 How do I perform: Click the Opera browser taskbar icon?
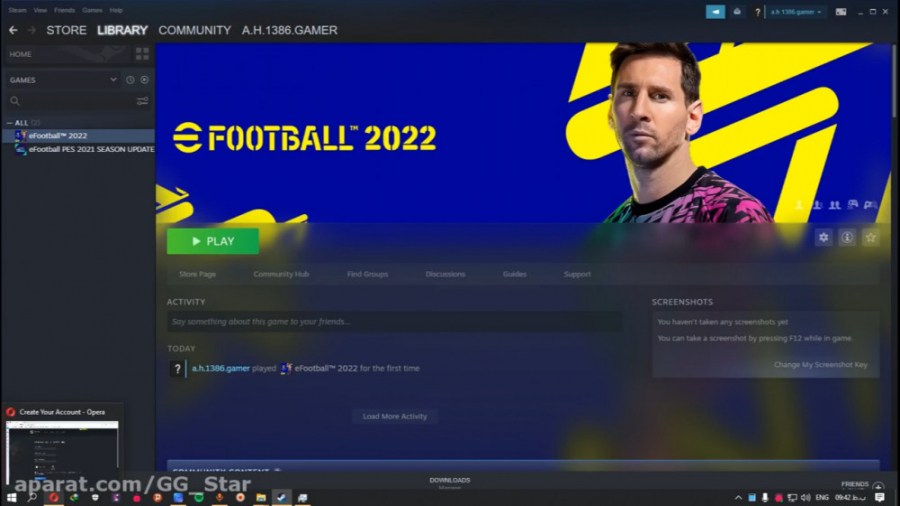(x=53, y=498)
